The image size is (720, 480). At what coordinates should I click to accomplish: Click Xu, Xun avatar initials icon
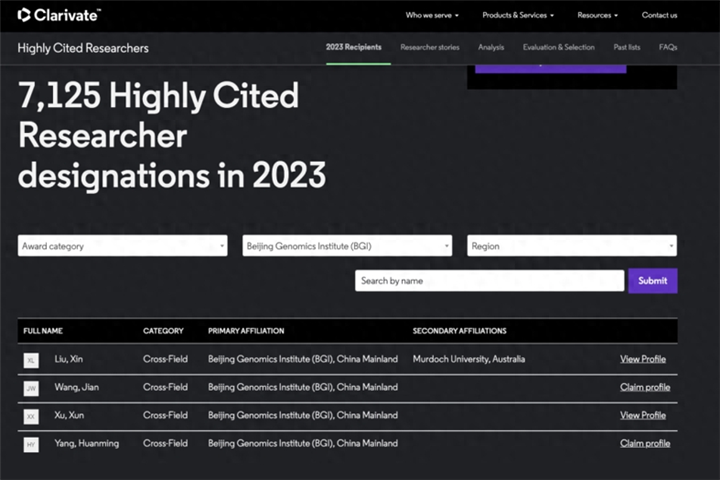(31, 416)
